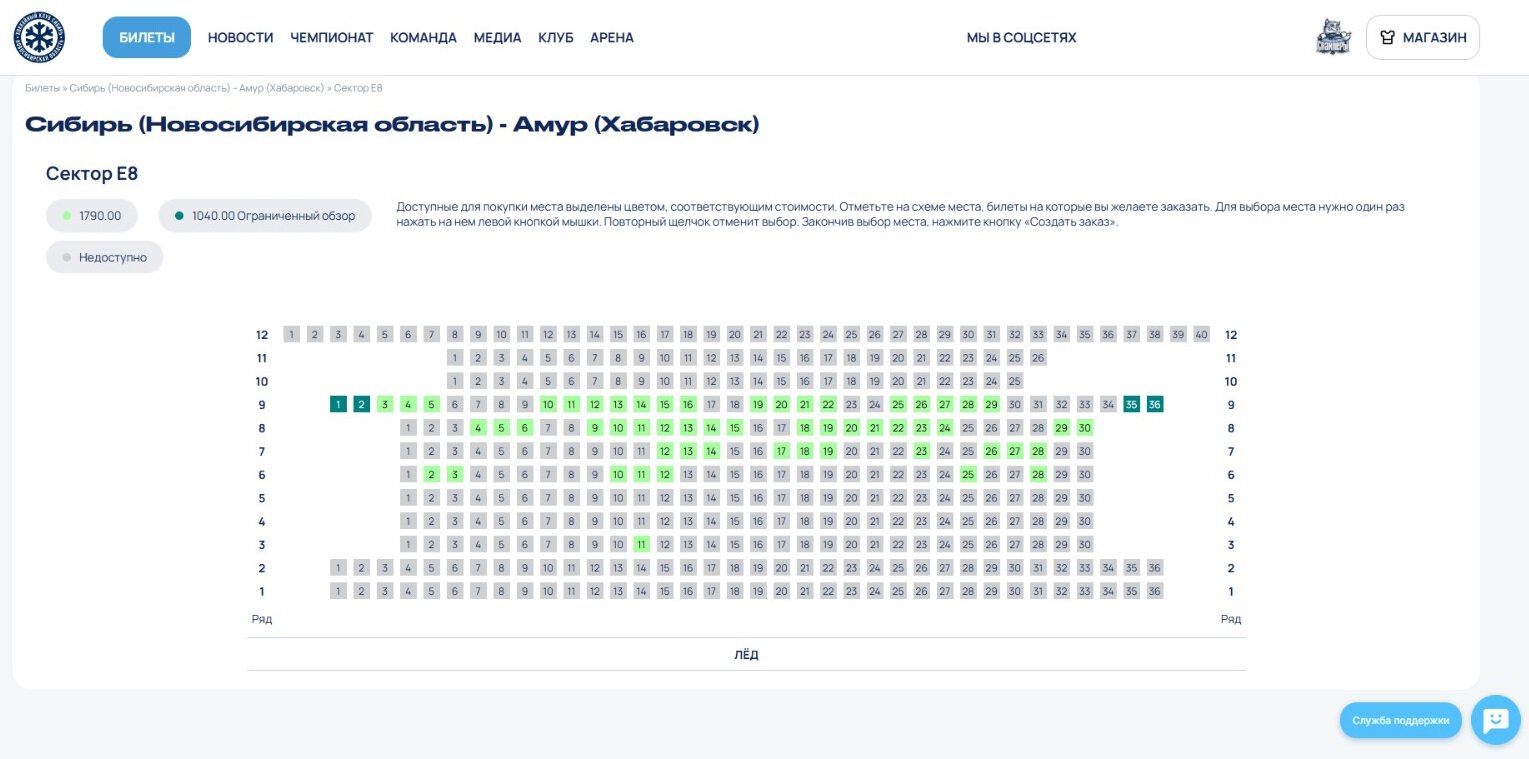Select seat 10 in row 6
1529x759 pixels.
tap(618, 475)
